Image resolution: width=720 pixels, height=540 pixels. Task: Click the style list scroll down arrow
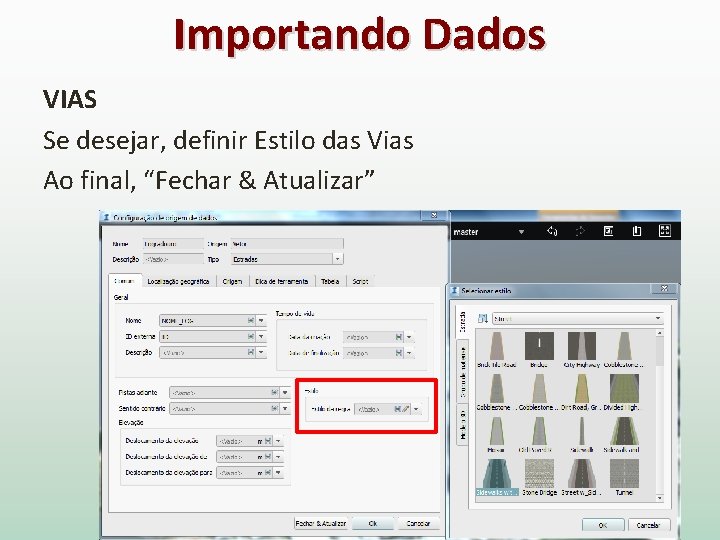[660, 498]
